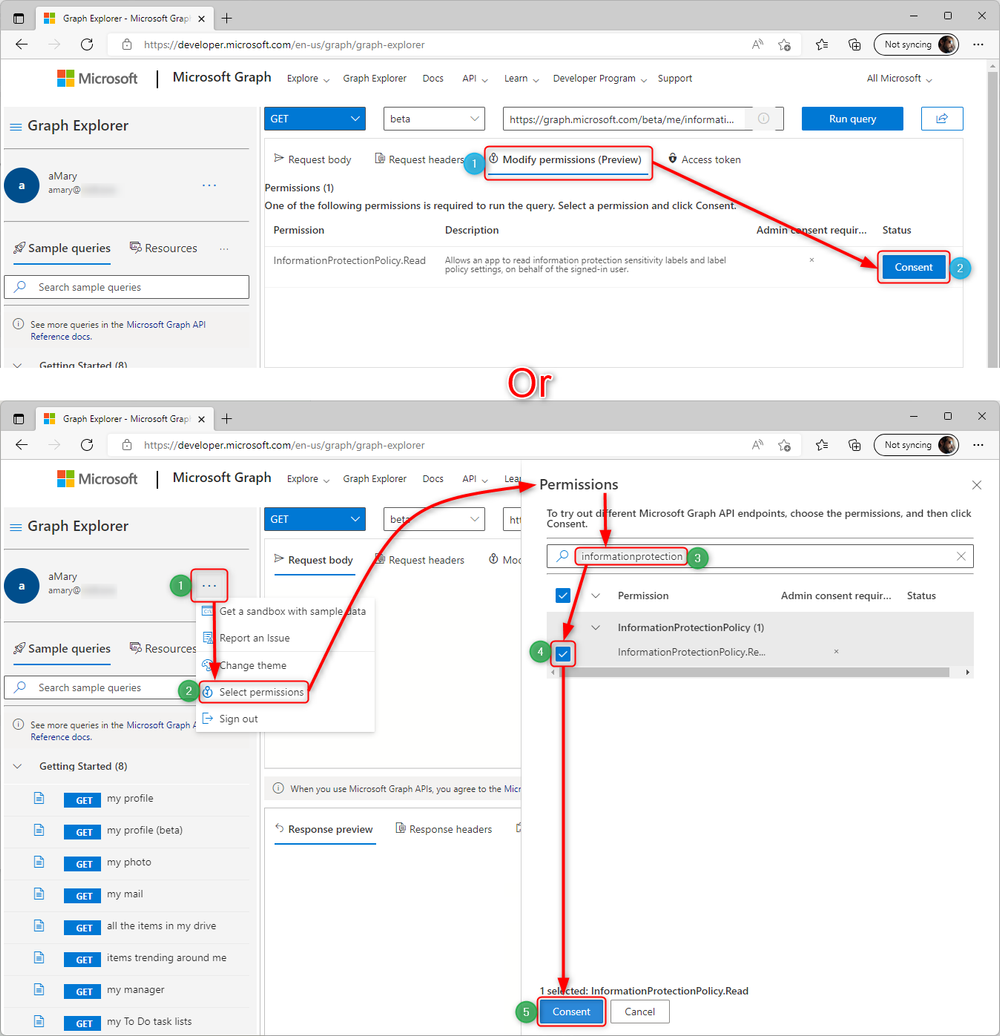
Task: Click the back arrow in the top browser window
Action: point(22,44)
